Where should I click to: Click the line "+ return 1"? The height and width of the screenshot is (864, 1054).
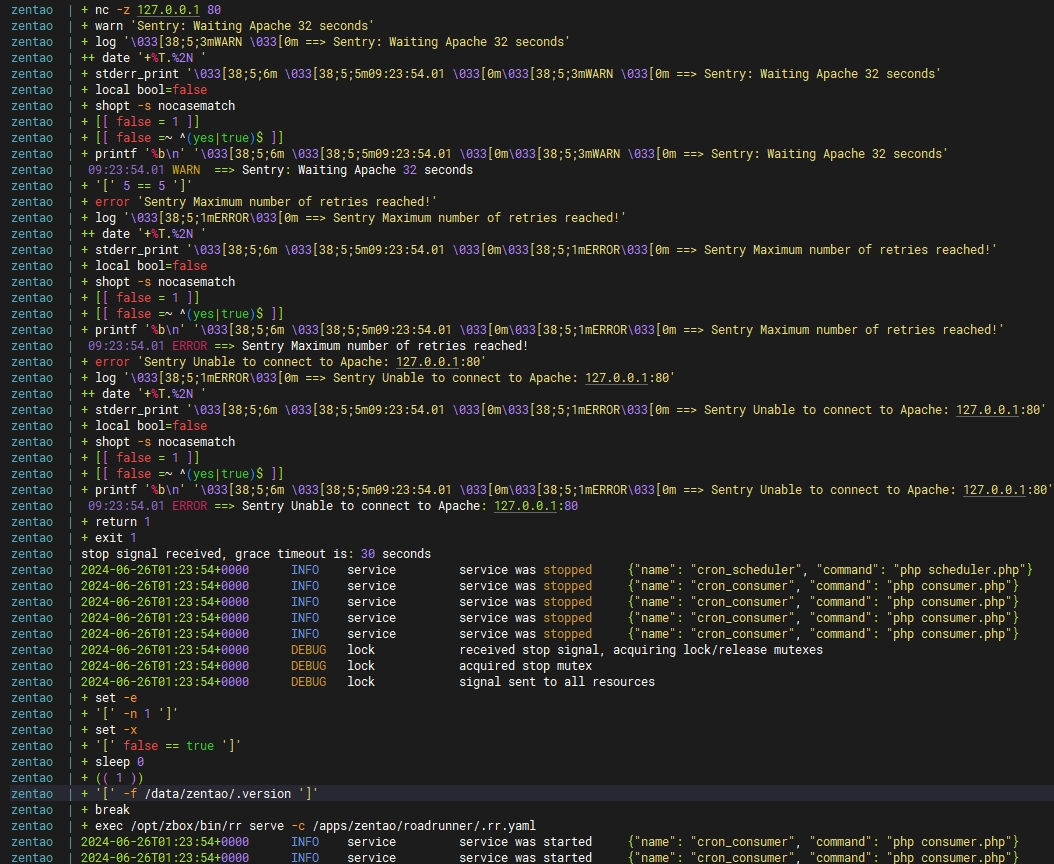click(116, 522)
